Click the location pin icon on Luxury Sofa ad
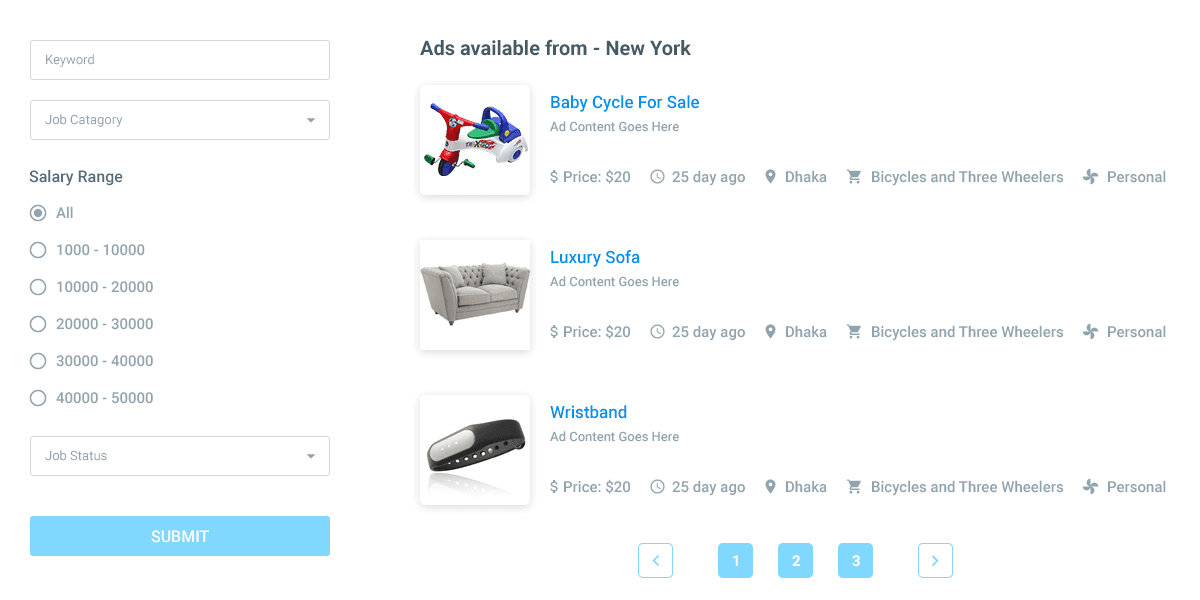Viewport: 1200px width, 600px height. coord(770,332)
